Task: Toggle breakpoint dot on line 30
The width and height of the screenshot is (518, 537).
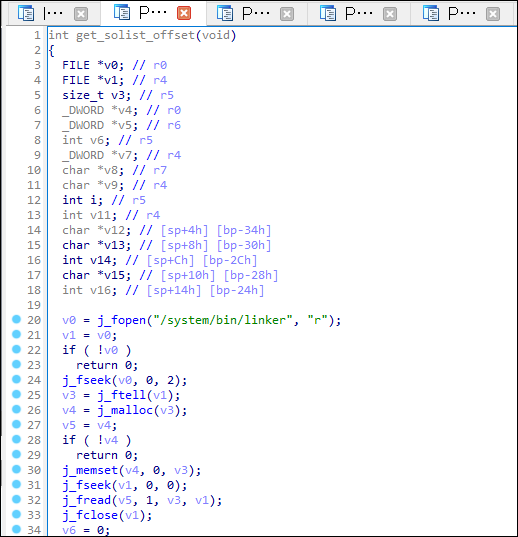Action: (x=16, y=469)
